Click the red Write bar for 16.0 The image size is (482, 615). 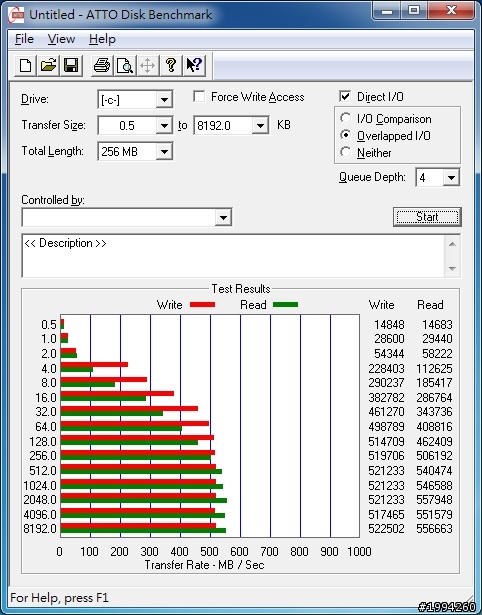pyautogui.click(x=117, y=393)
